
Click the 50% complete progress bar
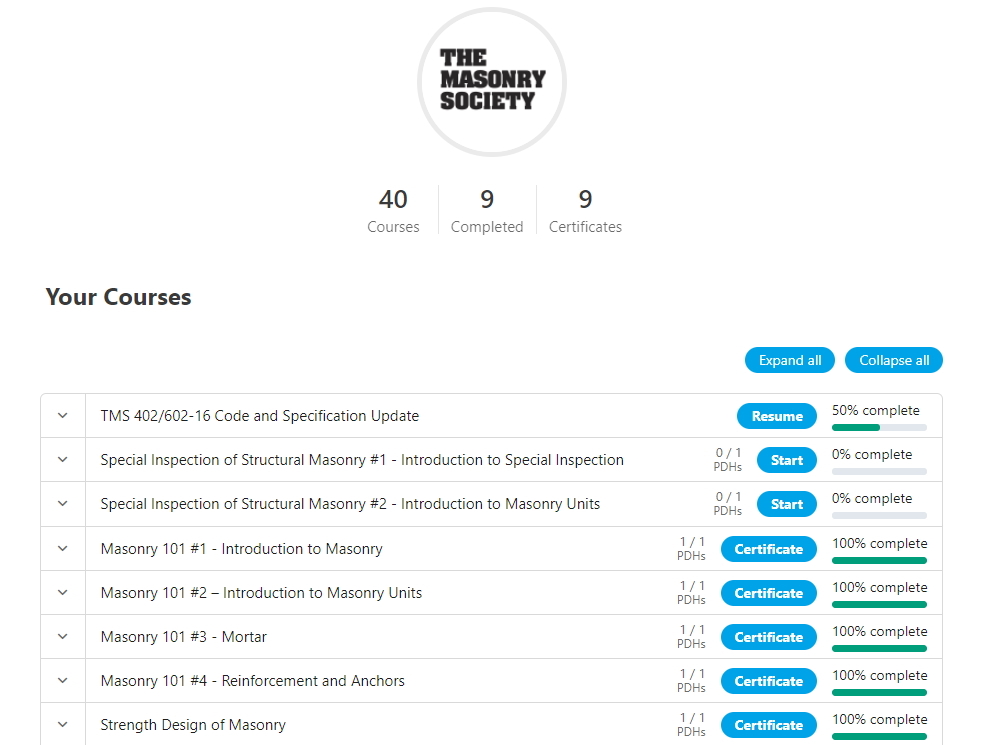(879, 428)
